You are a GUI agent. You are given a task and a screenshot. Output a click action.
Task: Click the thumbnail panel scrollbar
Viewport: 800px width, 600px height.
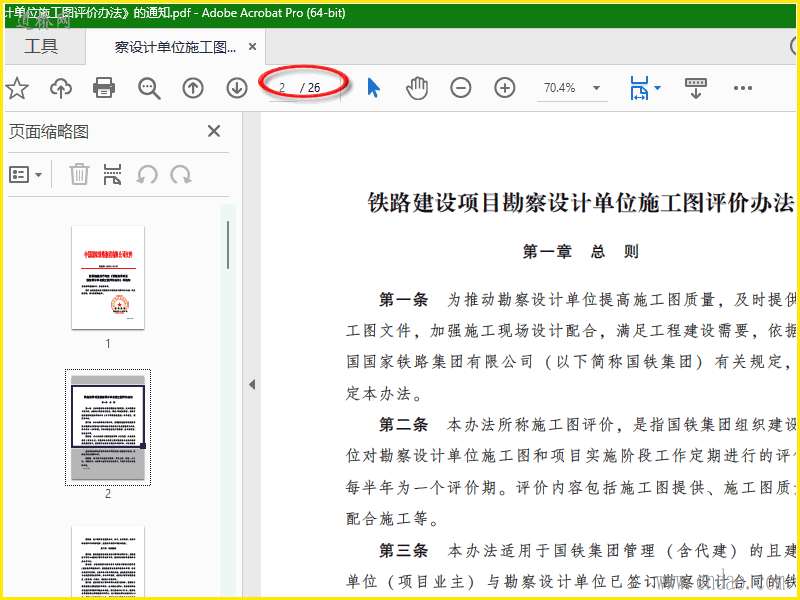[x=228, y=245]
